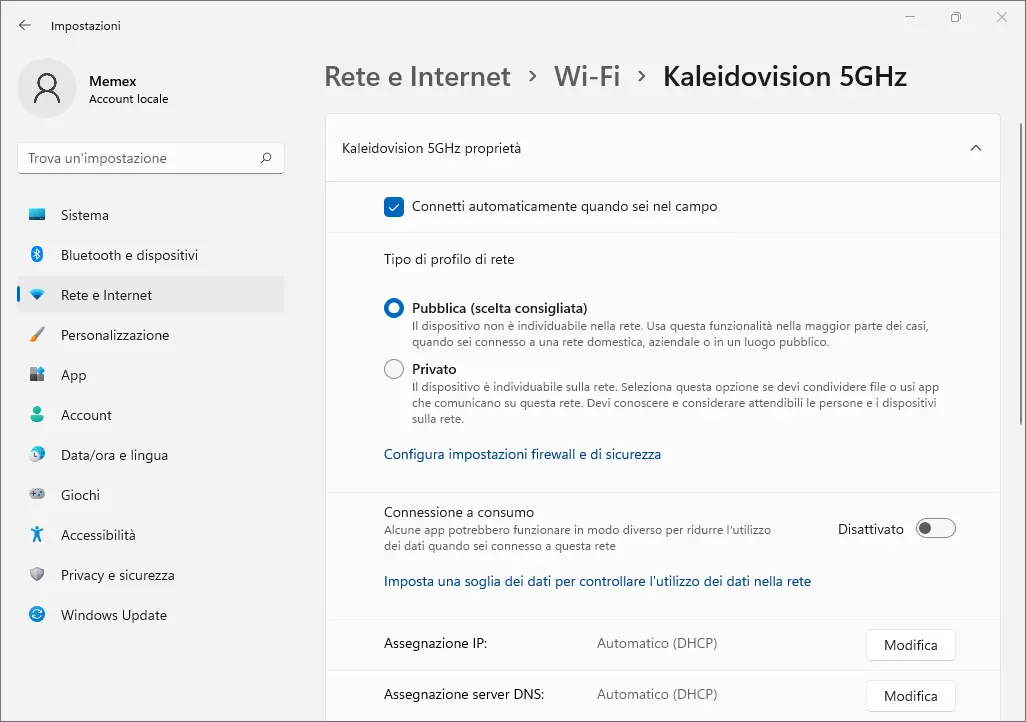
Task: Click the Bluetooth icon in sidebar
Action: coord(37,255)
